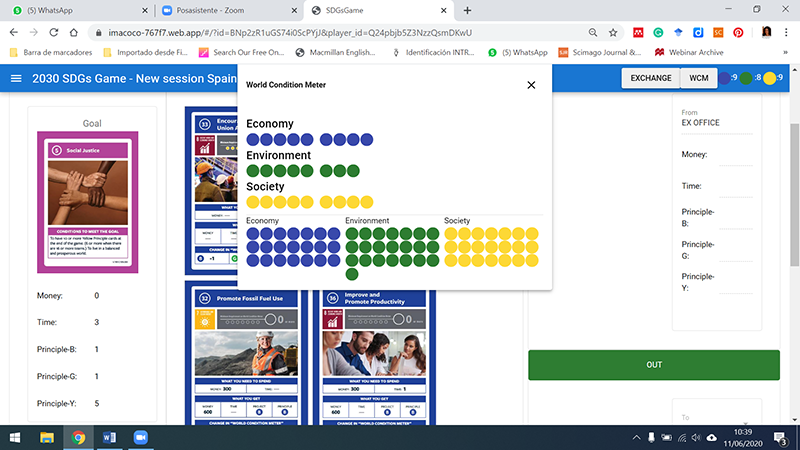Image resolution: width=800 pixels, height=450 pixels.
Task: Select the Social Justice goal card
Action: coord(87,202)
